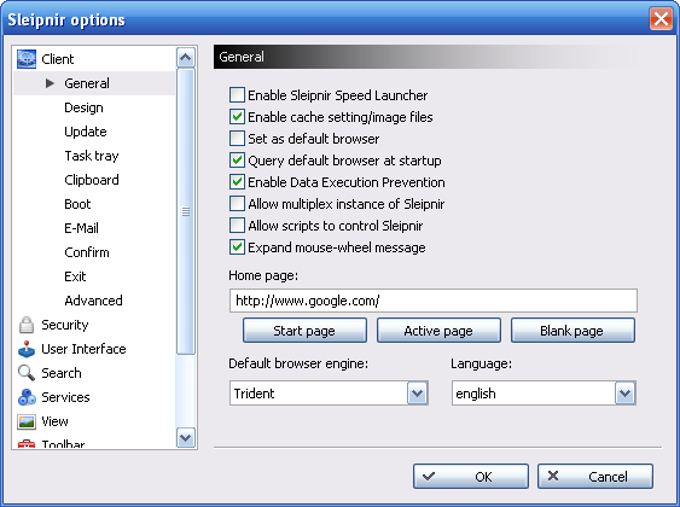Open Clipboard settings
Image resolution: width=680 pixels, height=507 pixels.
92,180
